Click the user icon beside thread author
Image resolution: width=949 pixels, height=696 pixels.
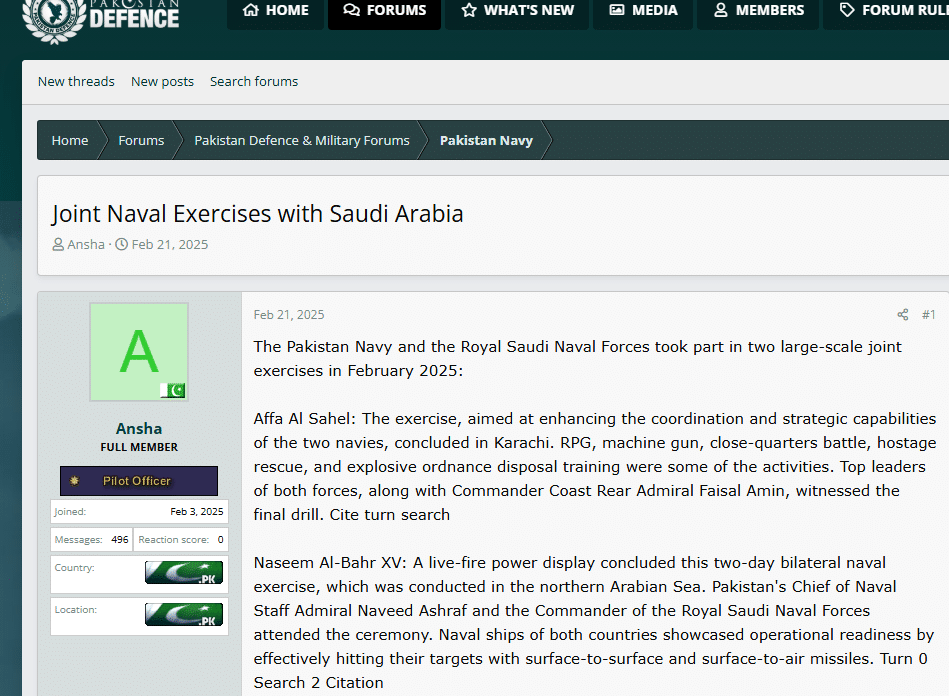(58, 245)
